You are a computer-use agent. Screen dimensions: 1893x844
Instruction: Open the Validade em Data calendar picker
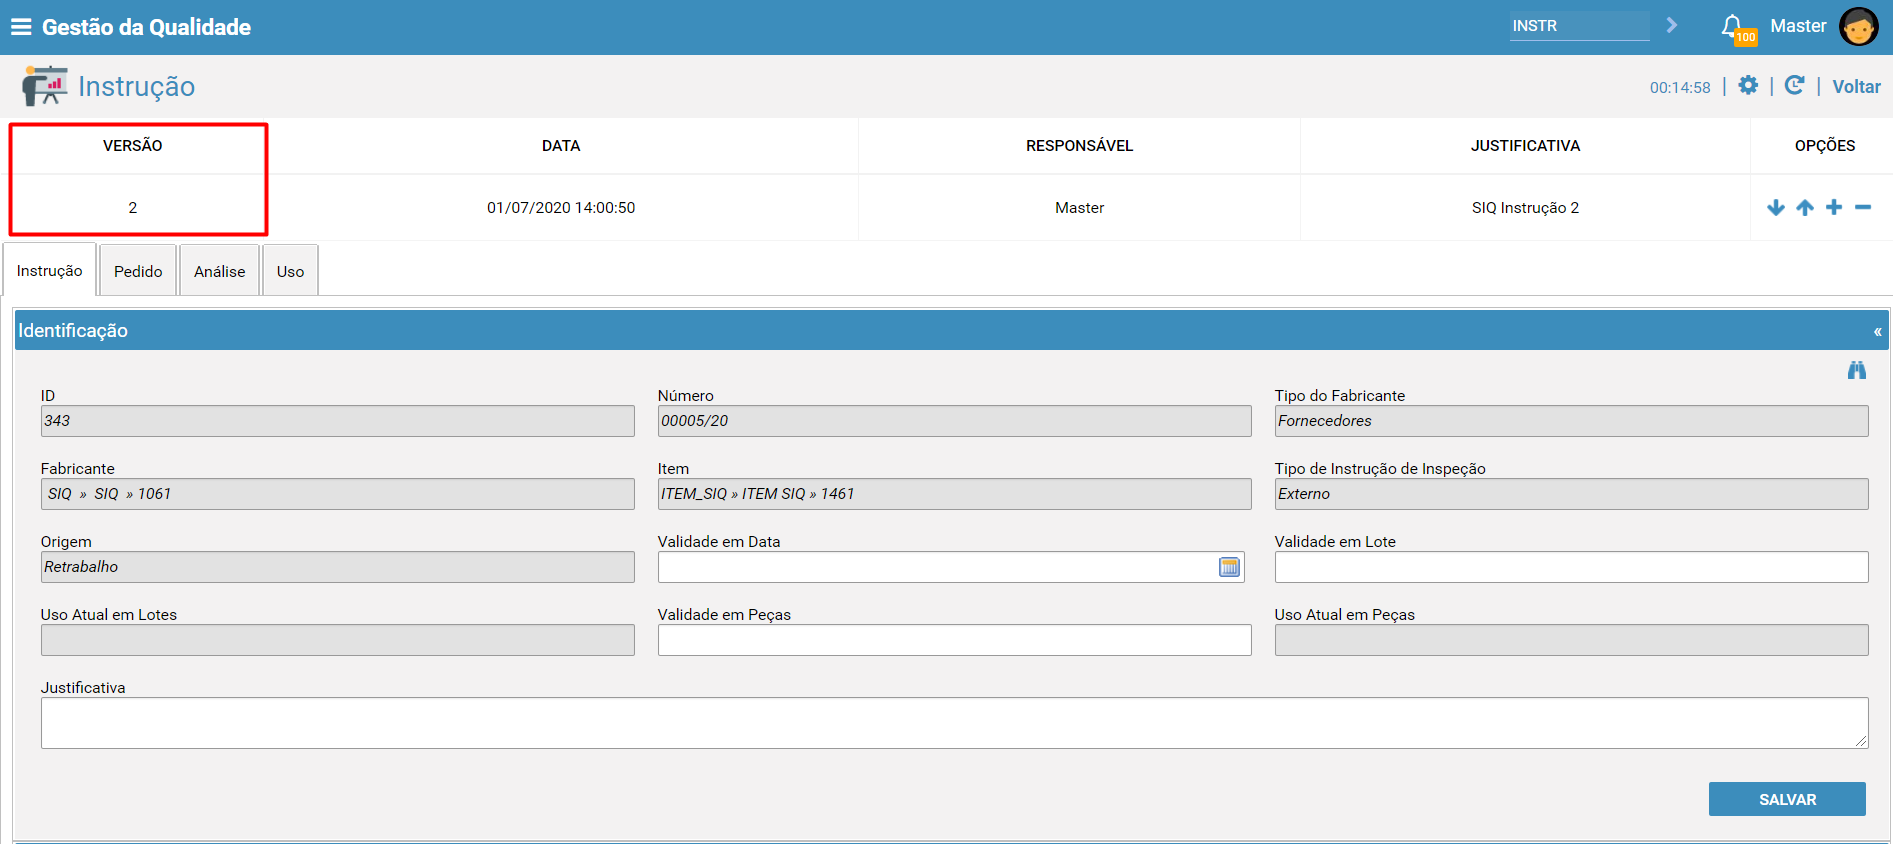pos(1230,567)
